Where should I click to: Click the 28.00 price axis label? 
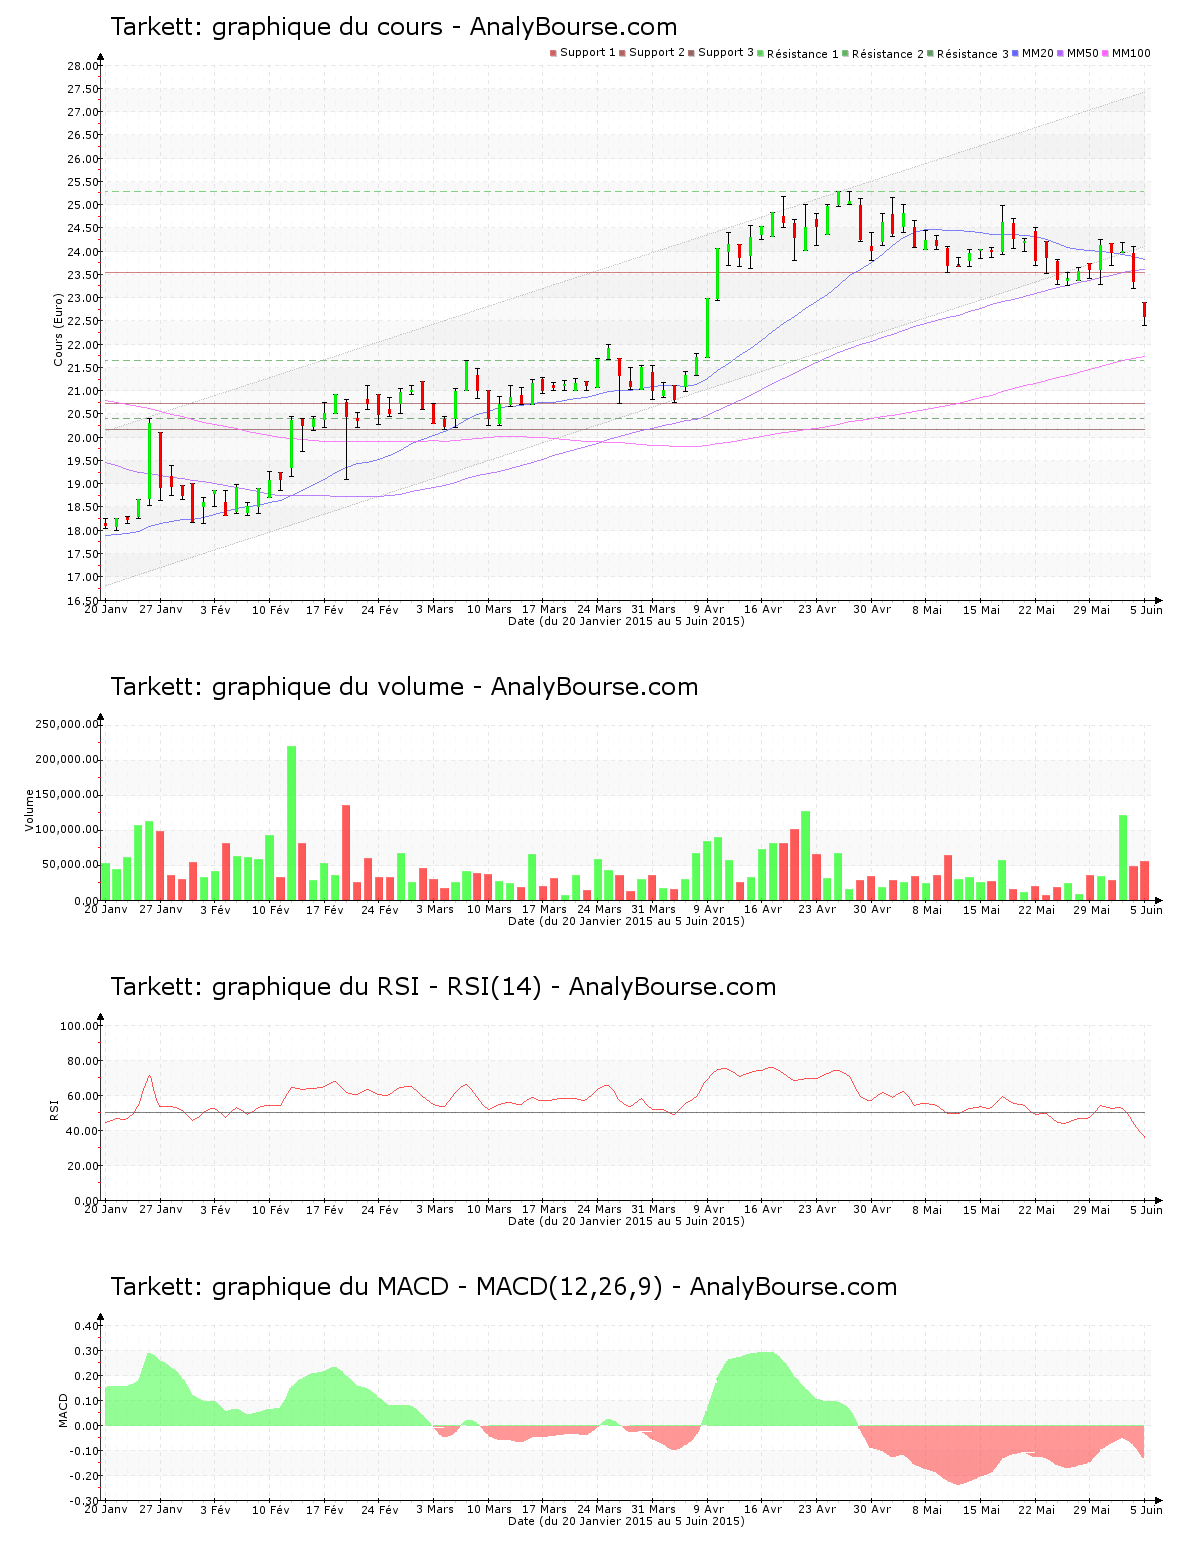pos(84,66)
